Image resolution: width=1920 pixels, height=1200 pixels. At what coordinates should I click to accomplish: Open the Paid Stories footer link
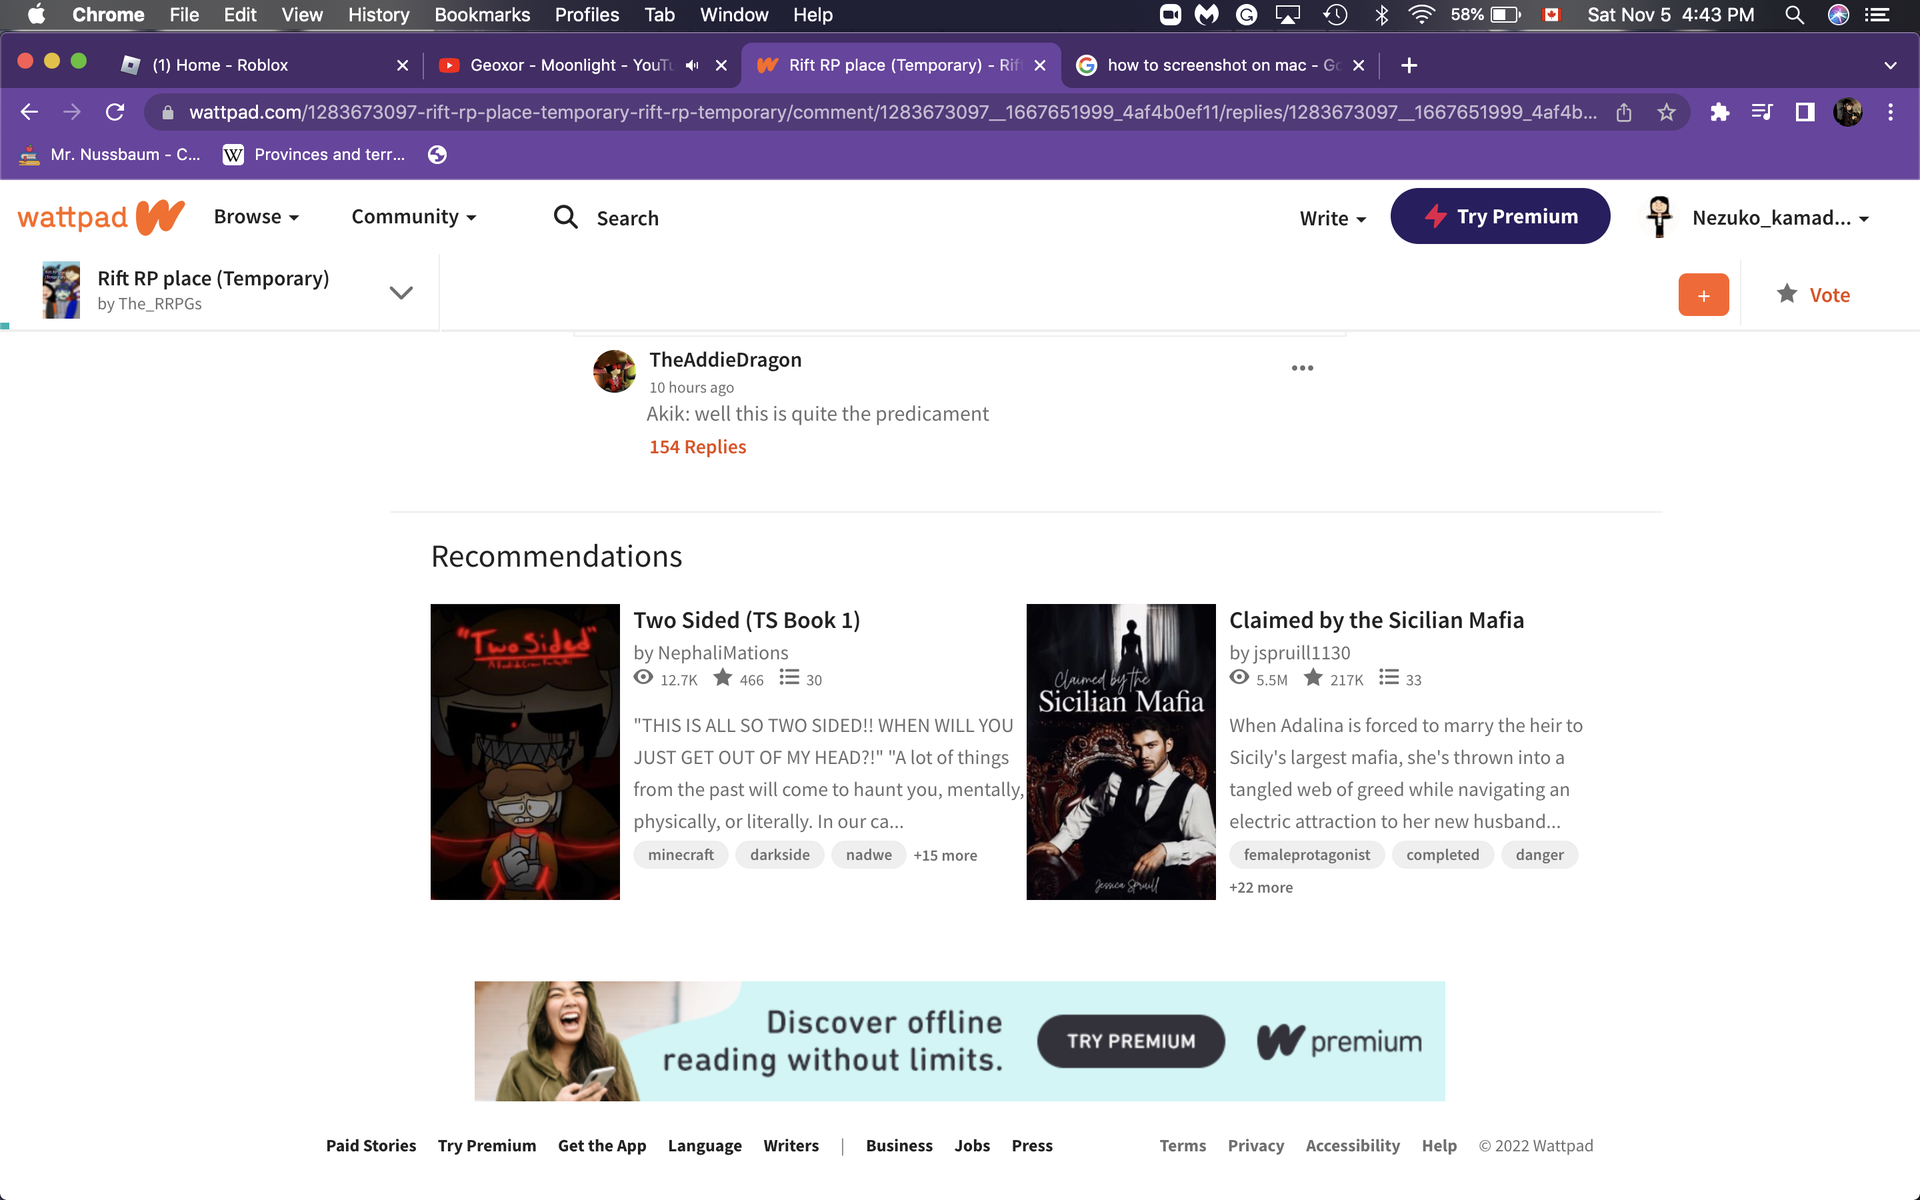tap(371, 1146)
